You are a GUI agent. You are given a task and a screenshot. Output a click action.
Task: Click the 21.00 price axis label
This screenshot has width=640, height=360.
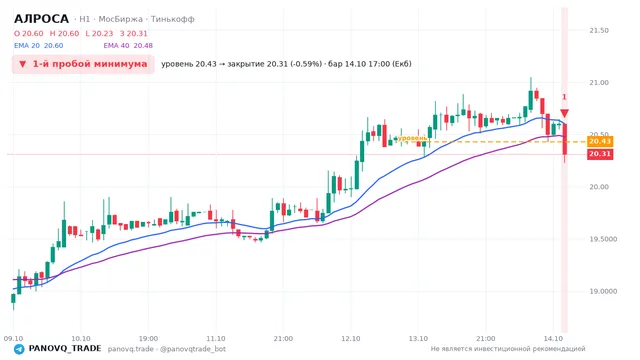coord(599,83)
